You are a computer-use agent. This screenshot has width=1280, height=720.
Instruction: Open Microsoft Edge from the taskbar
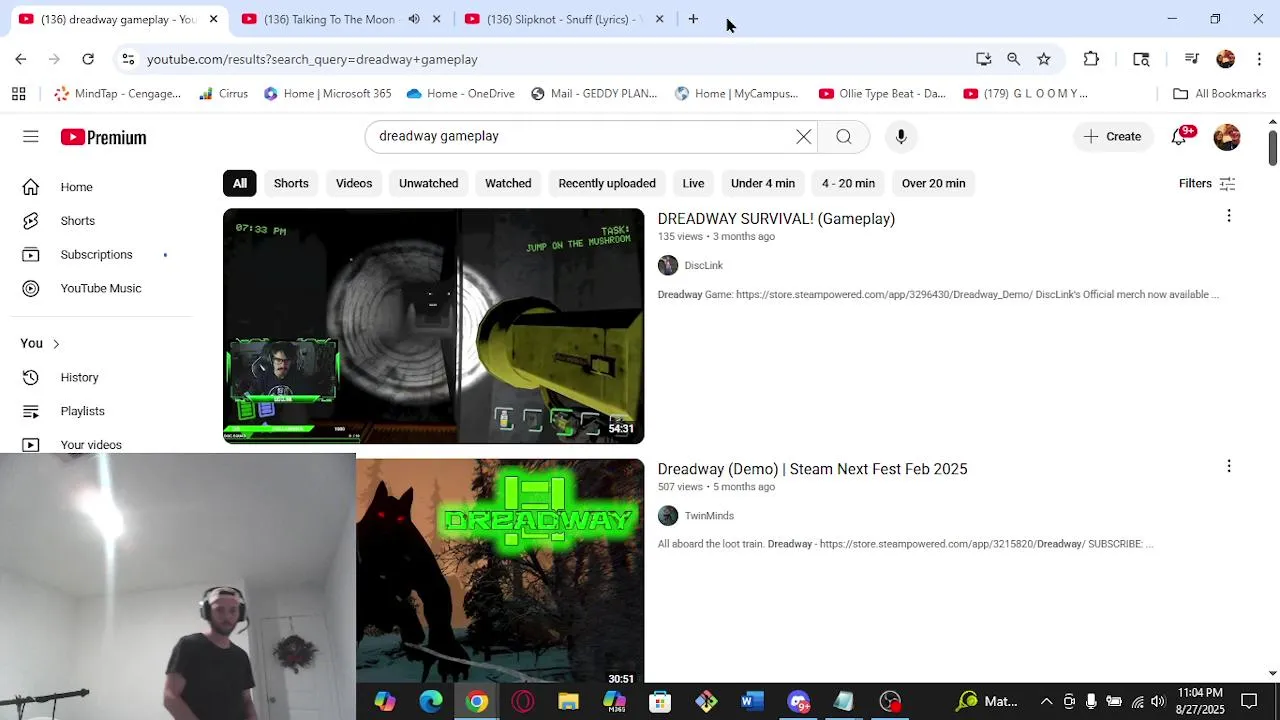tap(431, 701)
